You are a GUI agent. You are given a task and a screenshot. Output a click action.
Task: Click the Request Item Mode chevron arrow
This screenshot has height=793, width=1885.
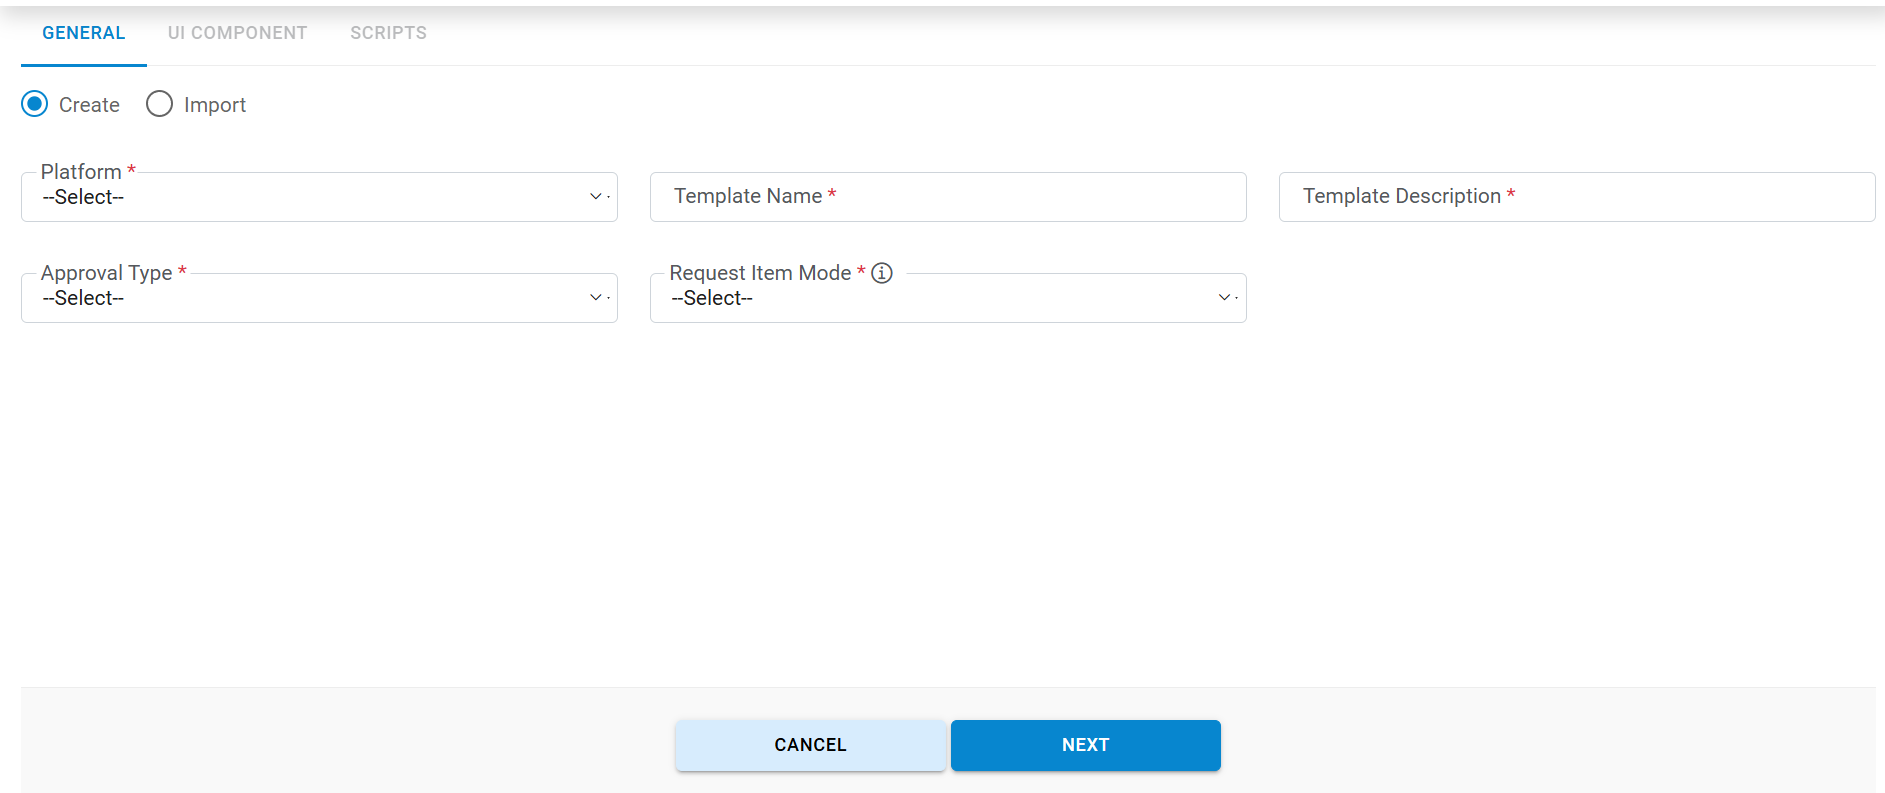coord(1225,298)
